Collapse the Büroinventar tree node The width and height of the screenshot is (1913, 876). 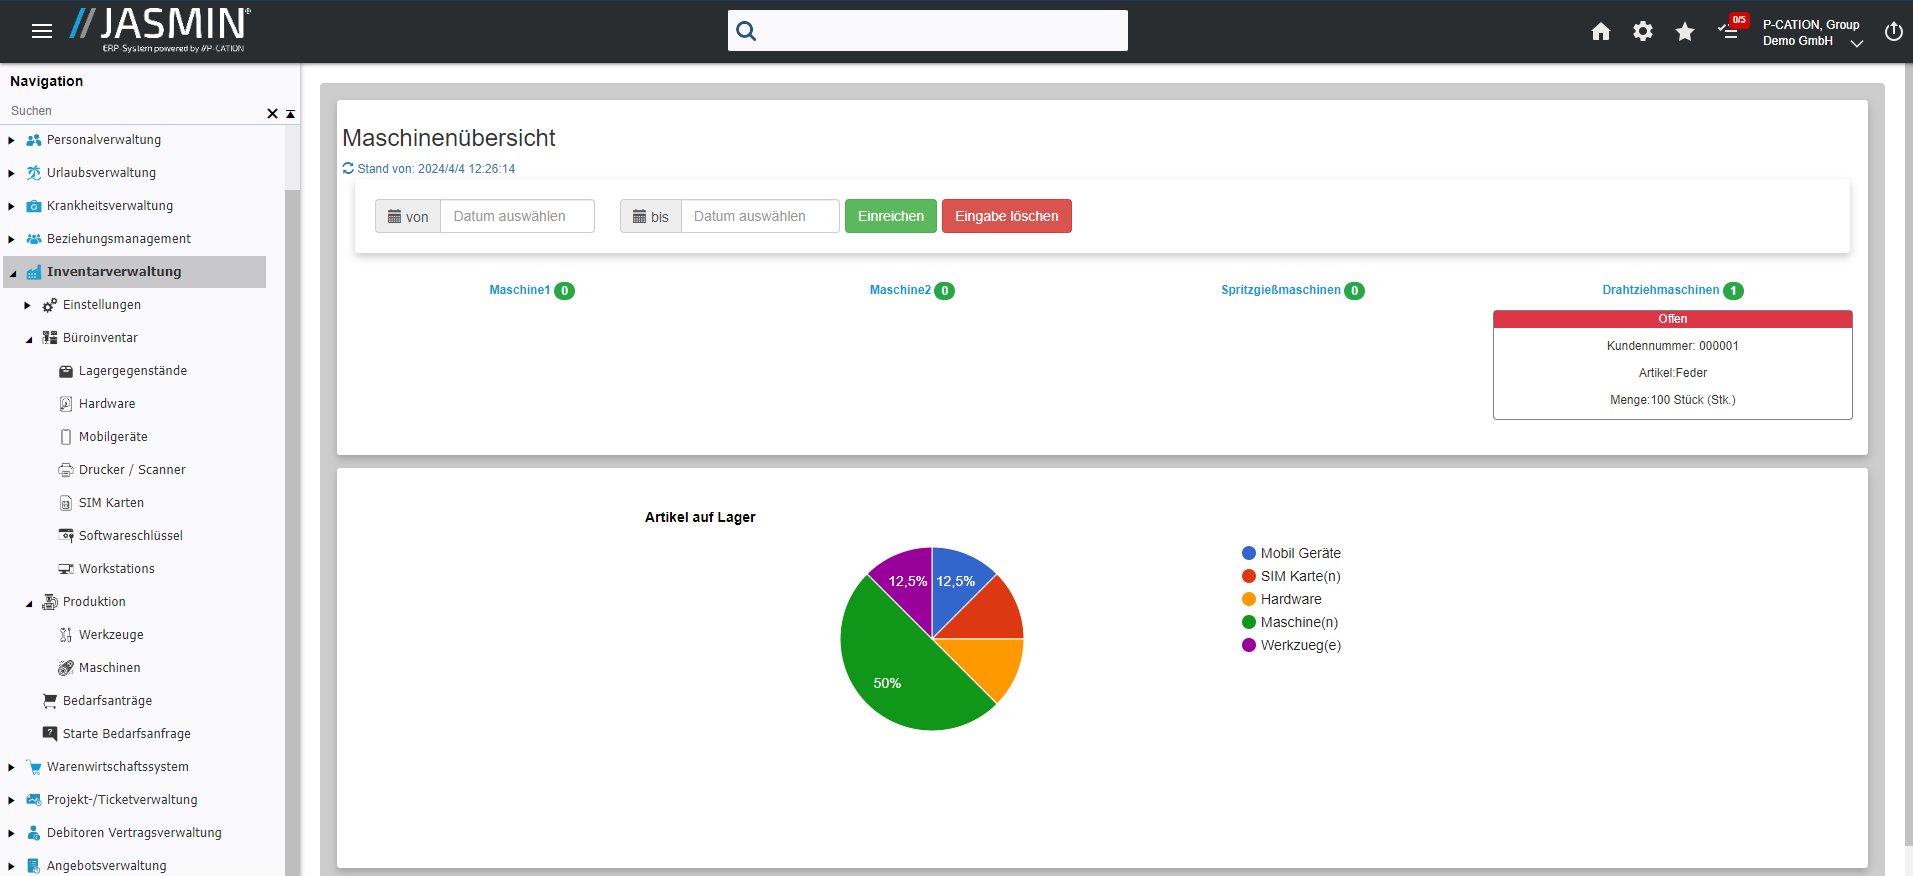[28, 339]
